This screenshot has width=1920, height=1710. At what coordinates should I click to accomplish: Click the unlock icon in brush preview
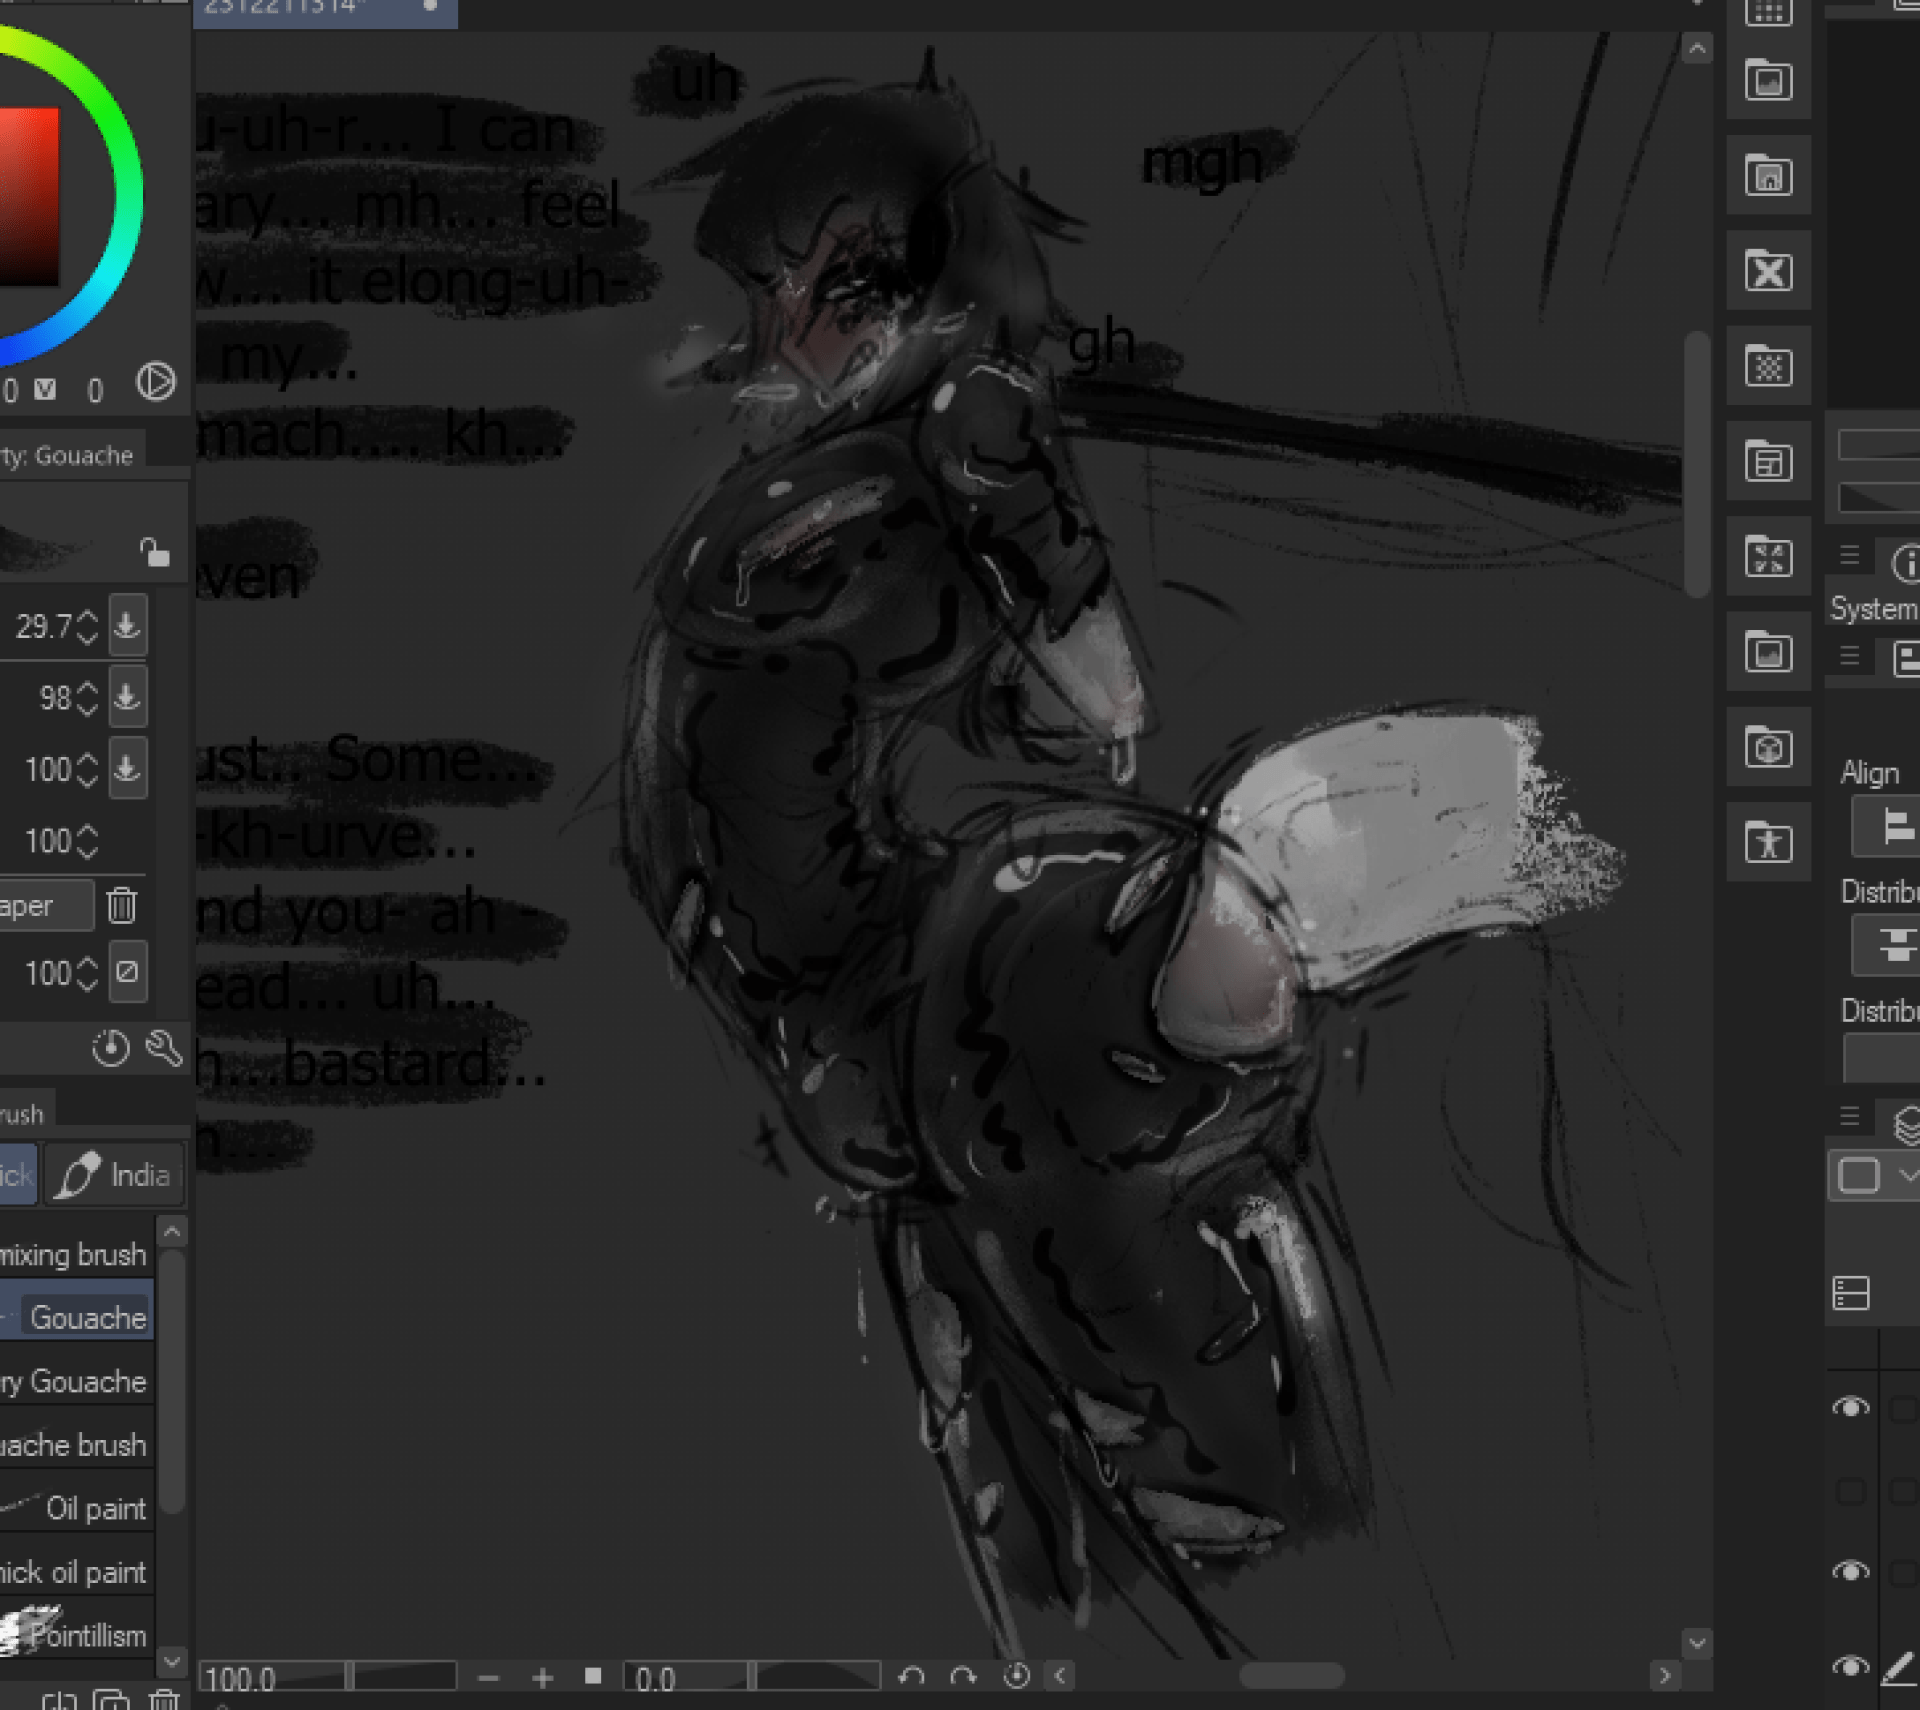pyautogui.click(x=154, y=552)
